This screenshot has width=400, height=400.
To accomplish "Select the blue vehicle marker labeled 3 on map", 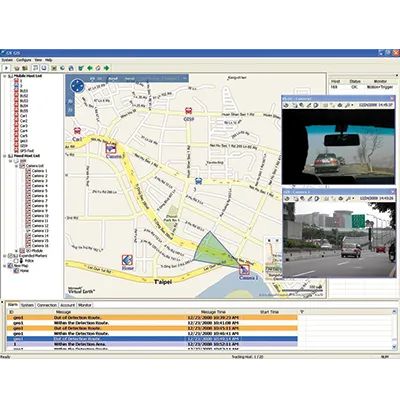I will click(199, 181).
